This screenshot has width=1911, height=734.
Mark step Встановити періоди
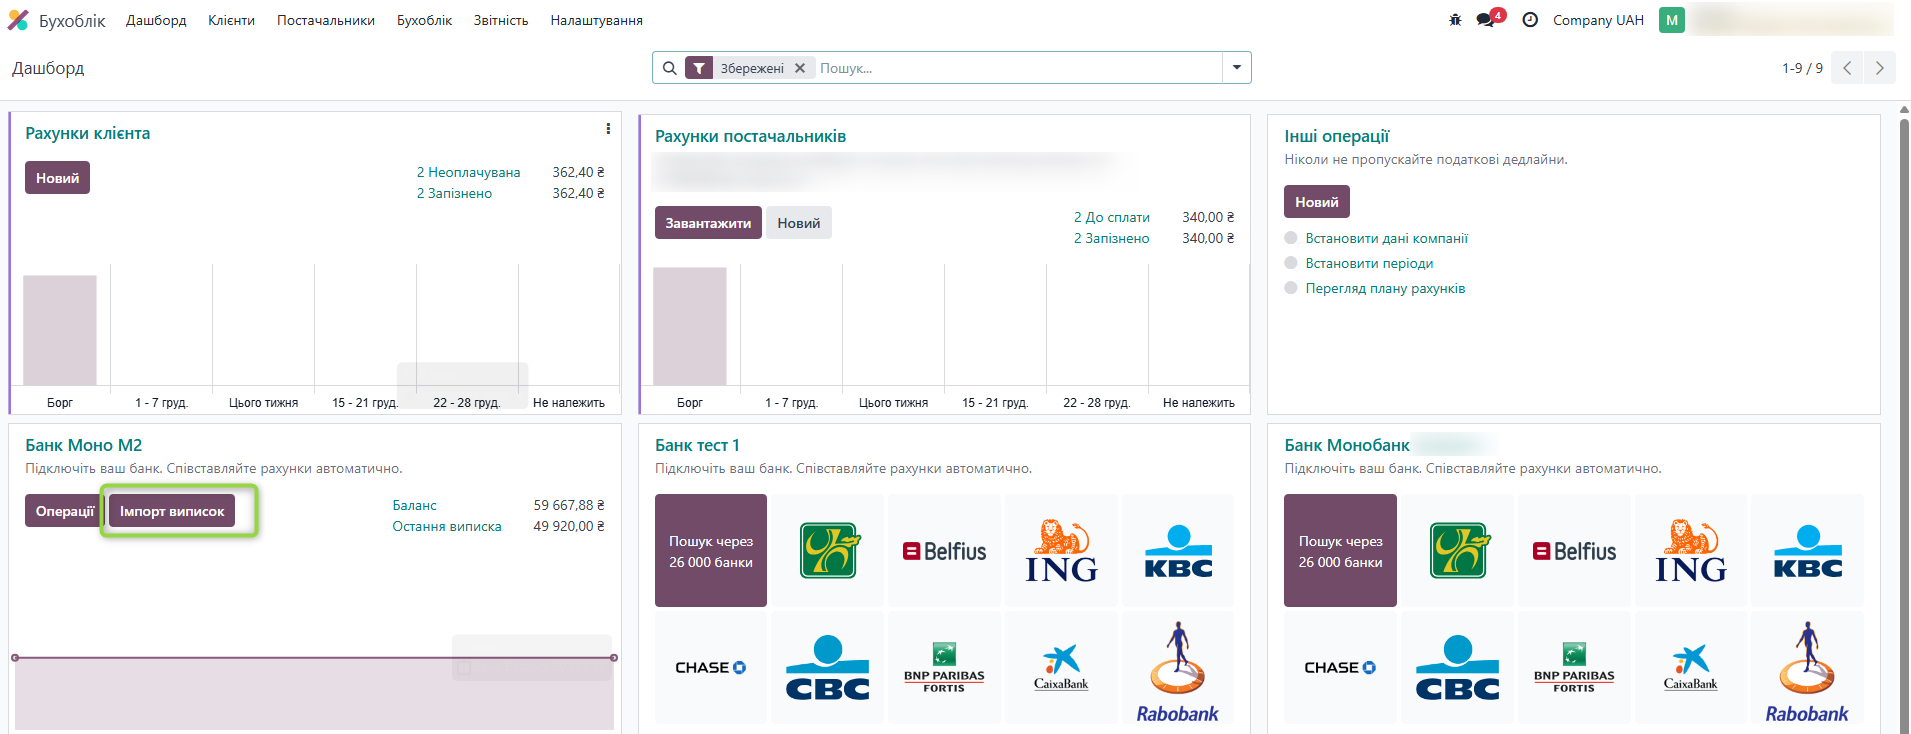pos(1291,263)
